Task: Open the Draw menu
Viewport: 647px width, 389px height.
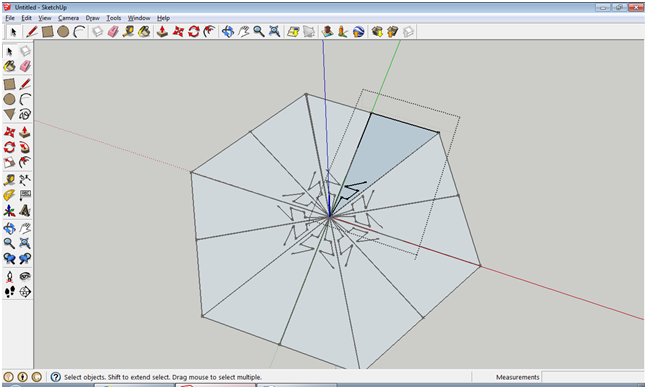Action: (92, 18)
